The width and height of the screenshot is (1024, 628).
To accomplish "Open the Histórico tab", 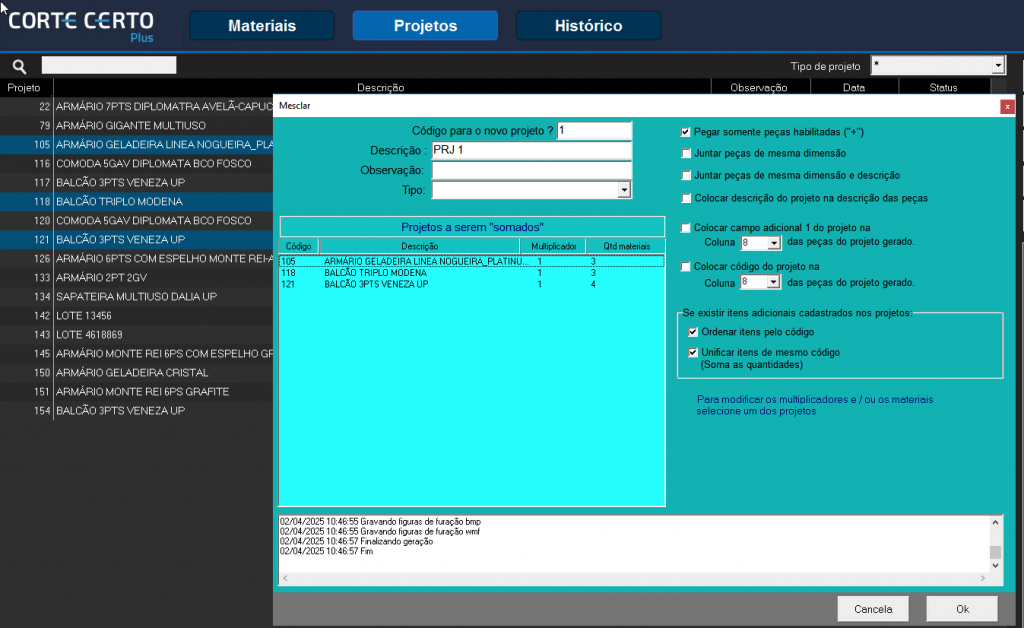I will (x=588, y=25).
